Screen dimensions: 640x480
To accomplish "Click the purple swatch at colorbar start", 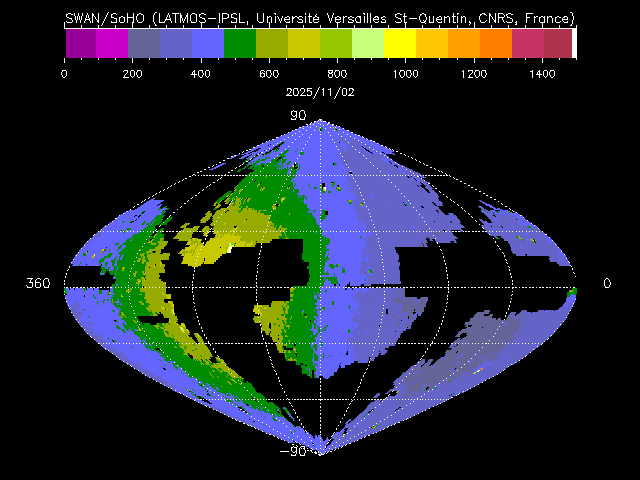I will pyautogui.click(x=80, y=43).
